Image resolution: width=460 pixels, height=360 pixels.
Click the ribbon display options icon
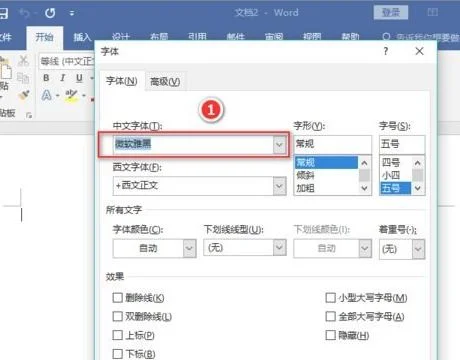tap(433, 13)
